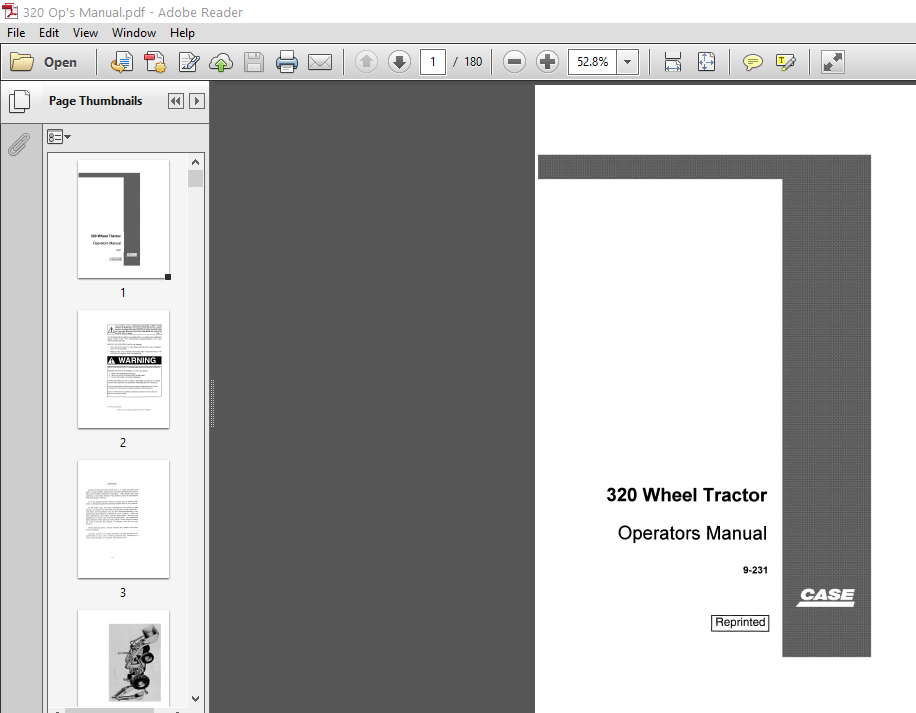The height and width of the screenshot is (713, 916).
Task: Select the highlight text tool
Action: tap(786, 62)
